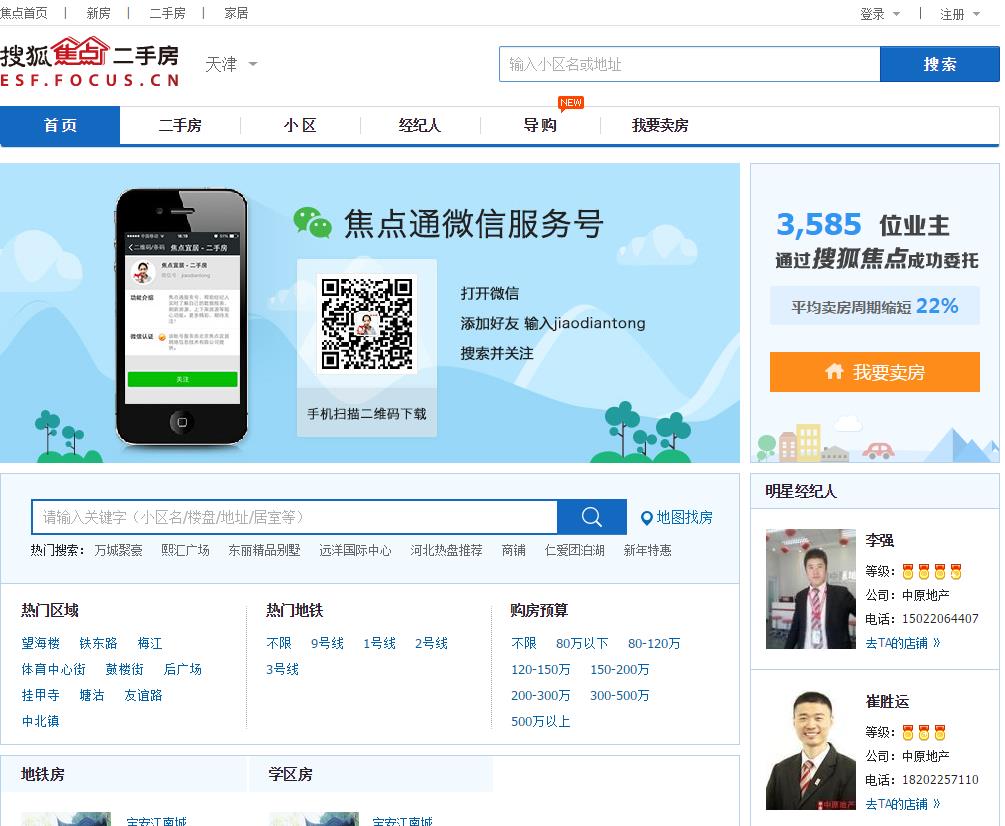Click agent 李强's photo
The width and height of the screenshot is (1005, 826).
[x=811, y=589]
